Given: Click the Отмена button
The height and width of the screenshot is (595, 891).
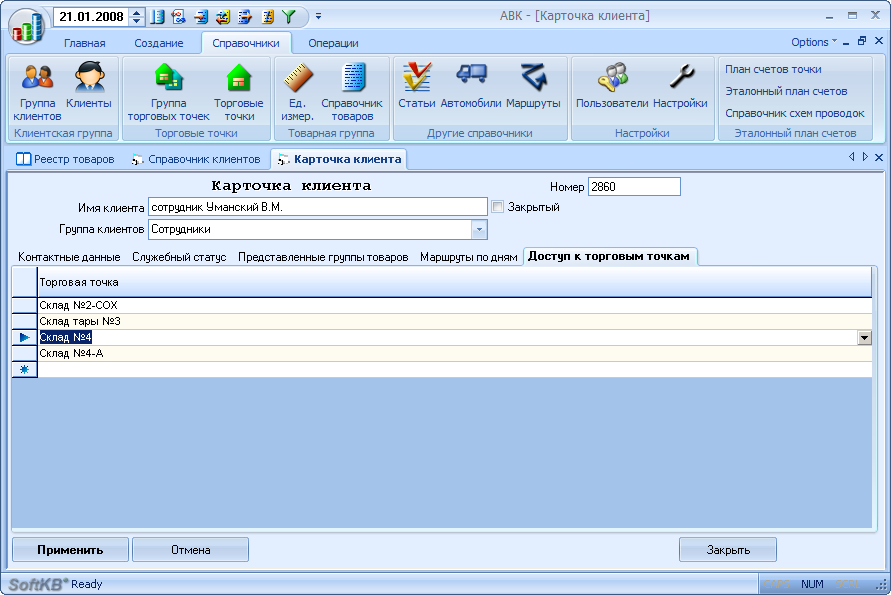Looking at the screenshot, I should coord(191,550).
